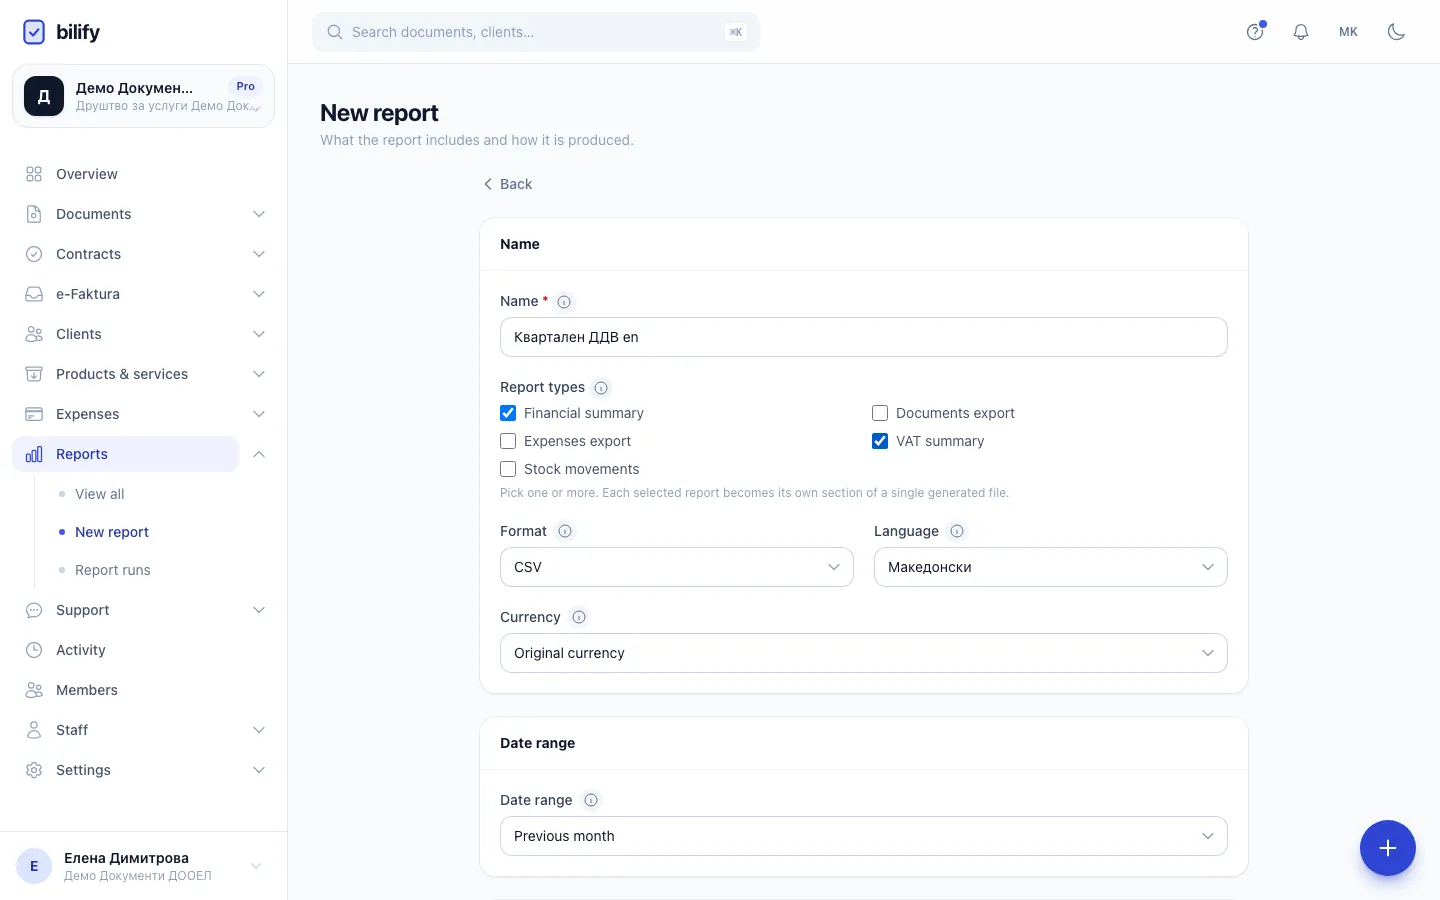This screenshot has width=1440, height=900.
Task: Click the Members people icon
Action: click(34, 690)
